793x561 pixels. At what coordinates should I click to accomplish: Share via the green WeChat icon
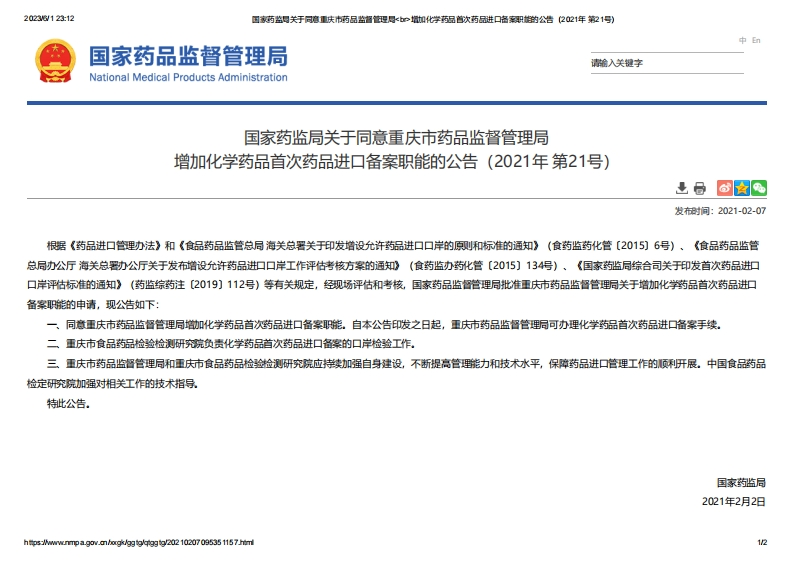point(759,188)
